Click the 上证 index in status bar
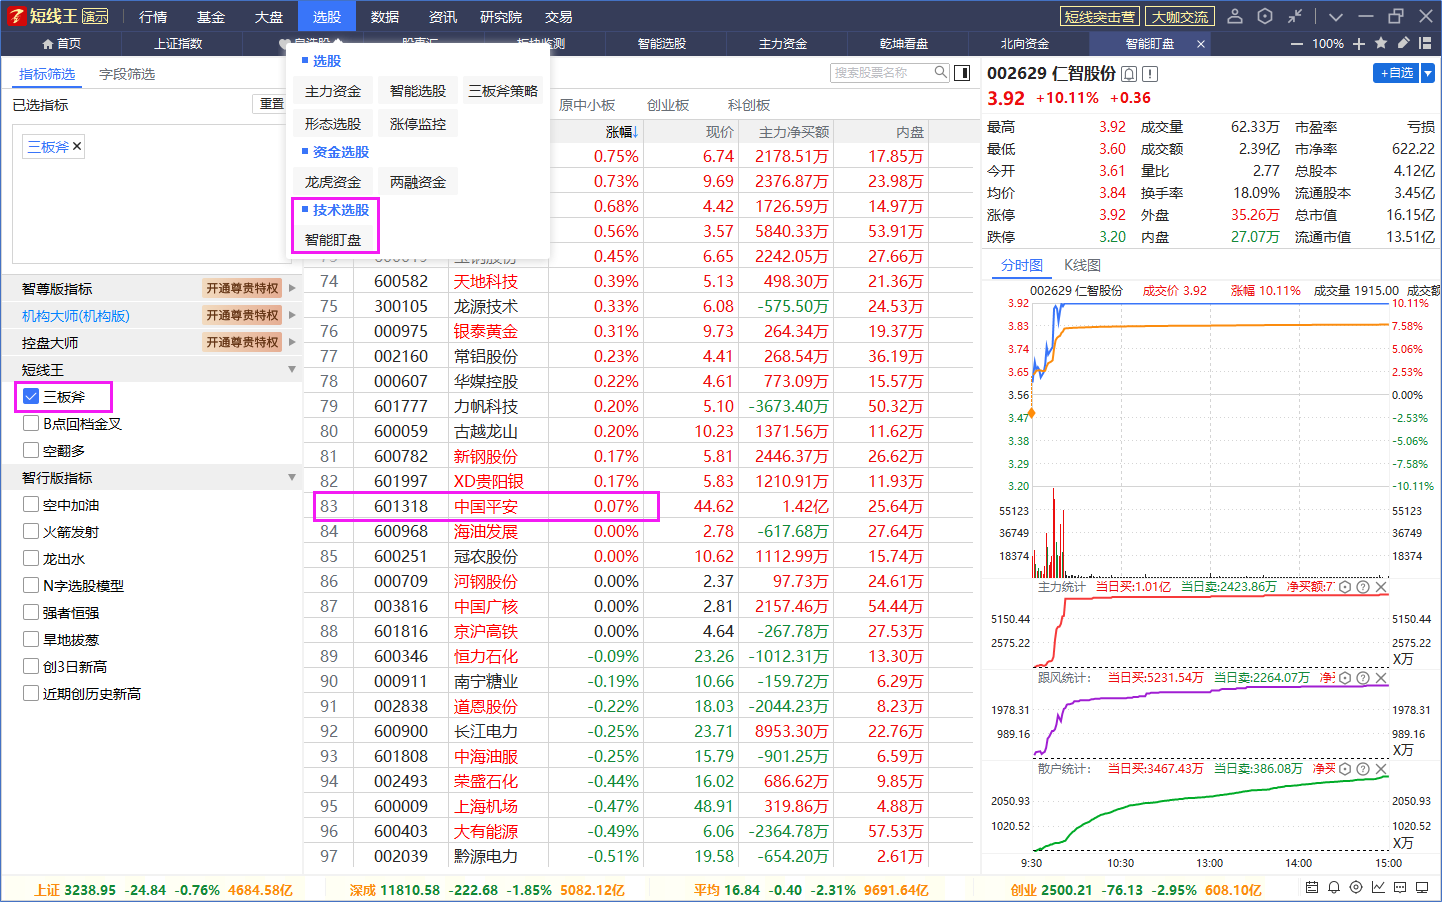1442x902 pixels. point(164,890)
